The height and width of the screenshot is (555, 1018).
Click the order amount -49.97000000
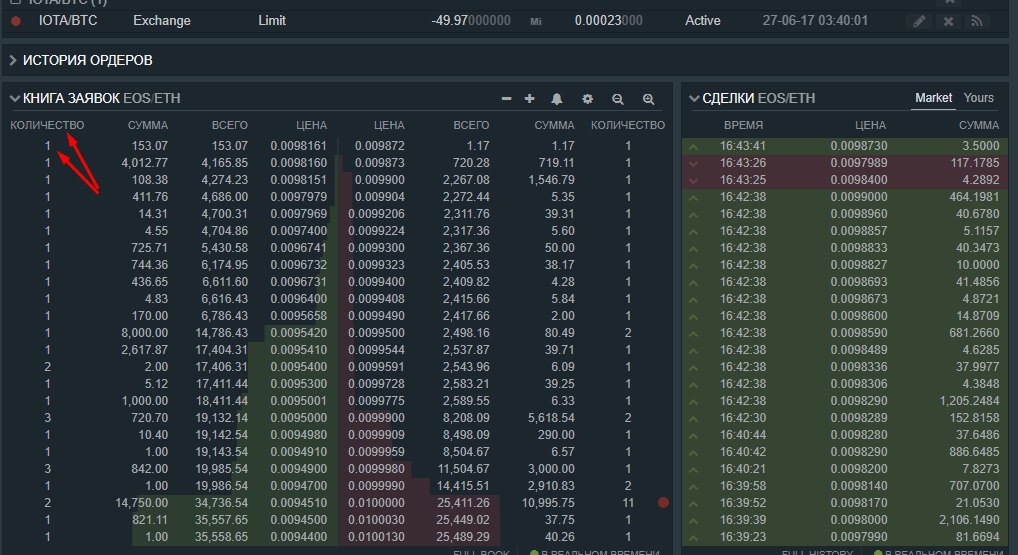(471, 21)
